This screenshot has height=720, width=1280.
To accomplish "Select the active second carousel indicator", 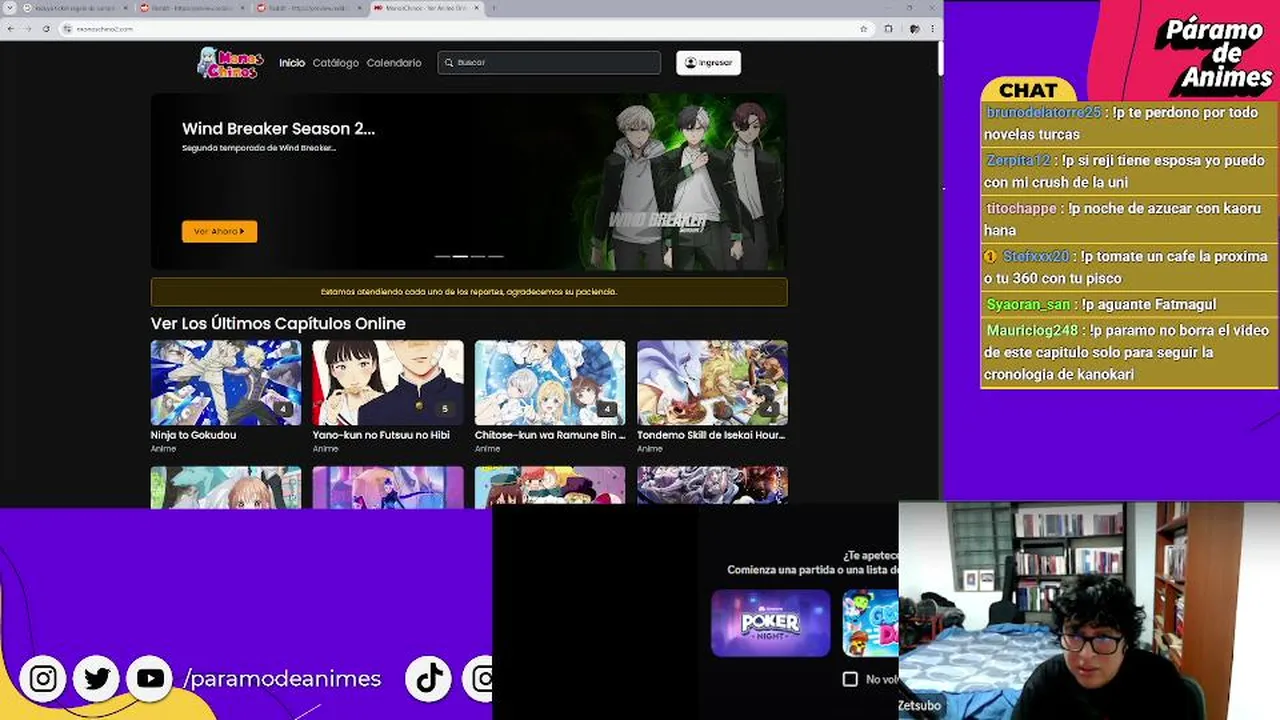I will 460,257.
